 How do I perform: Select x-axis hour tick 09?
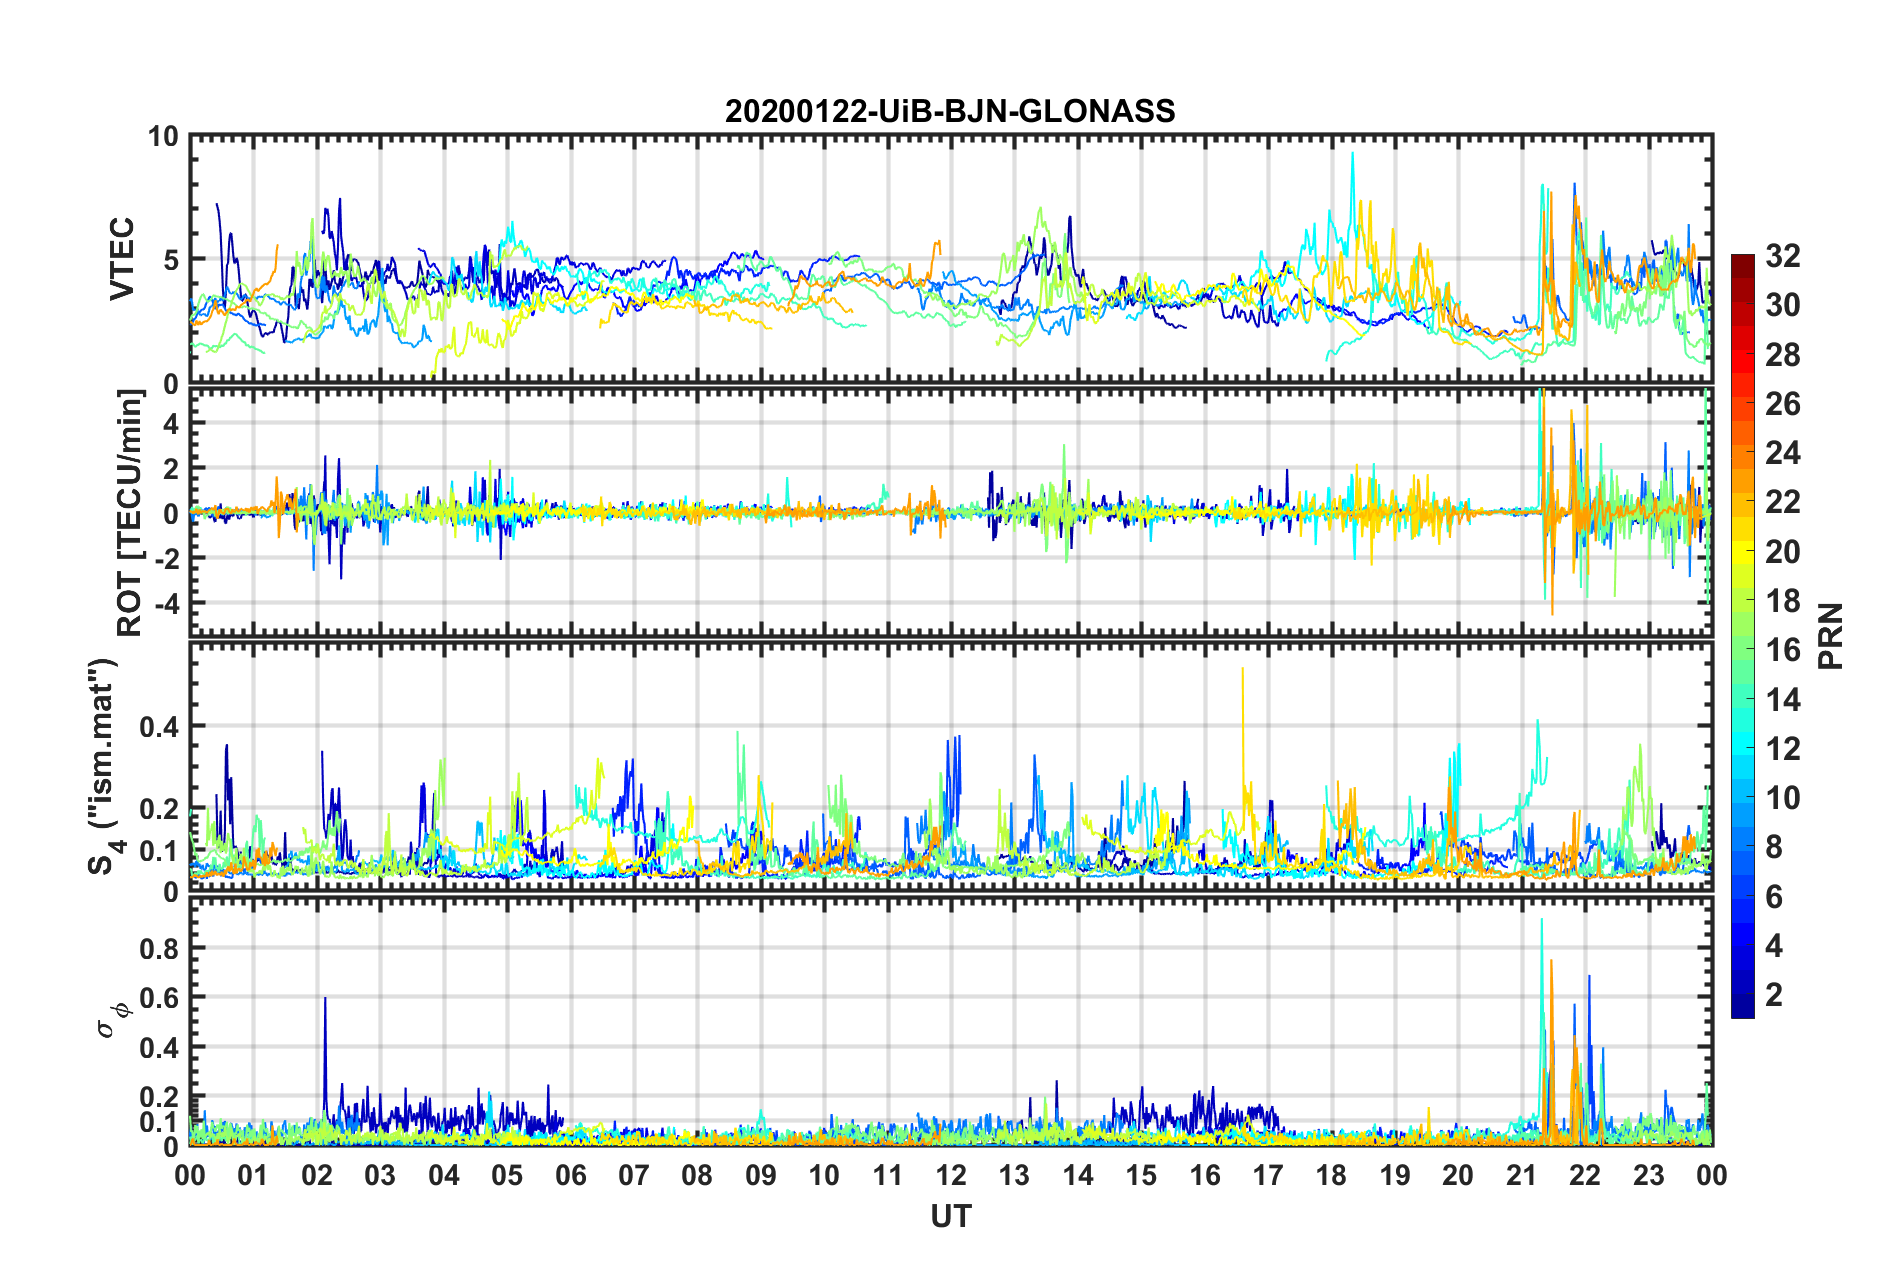[x=761, y=1175]
